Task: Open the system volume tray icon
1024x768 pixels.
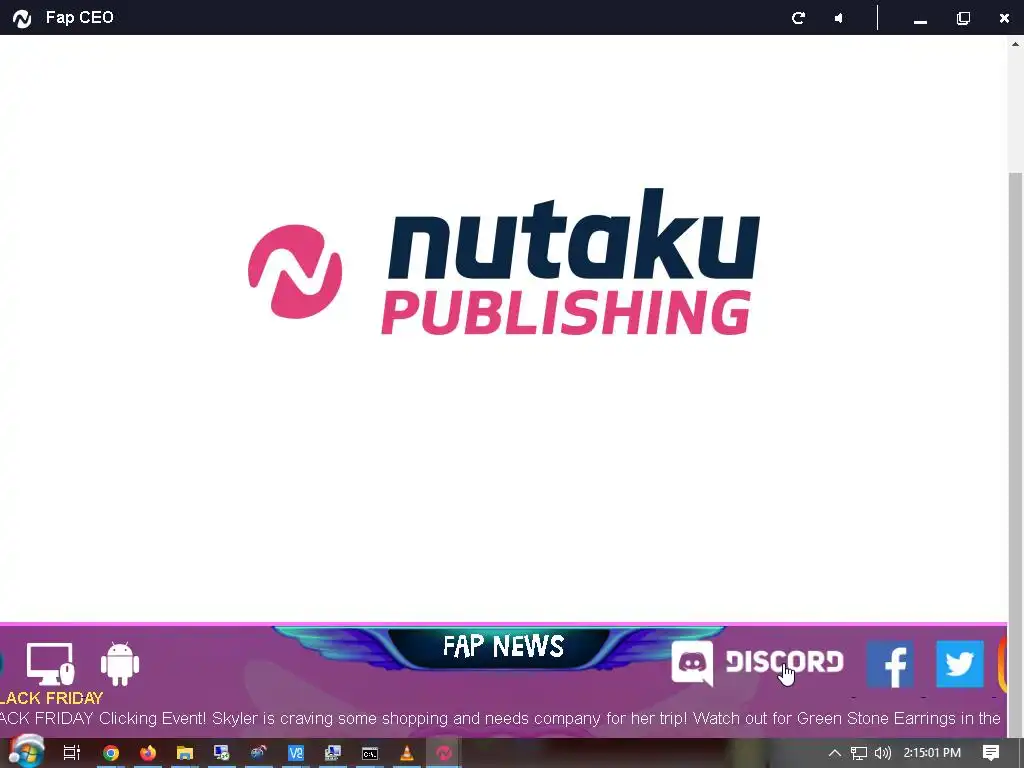Action: [x=883, y=753]
